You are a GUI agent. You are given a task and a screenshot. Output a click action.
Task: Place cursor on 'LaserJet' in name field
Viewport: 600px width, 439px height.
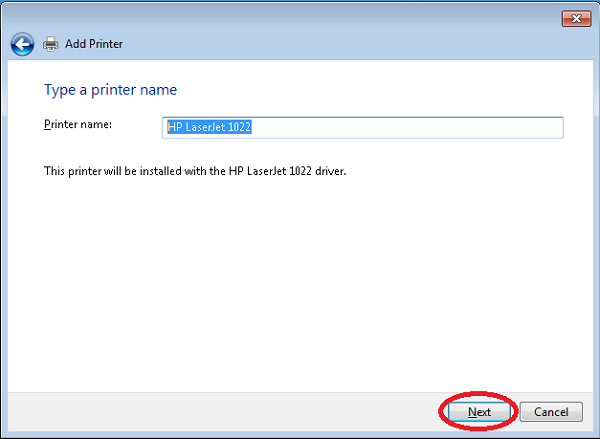(x=208, y=127)
